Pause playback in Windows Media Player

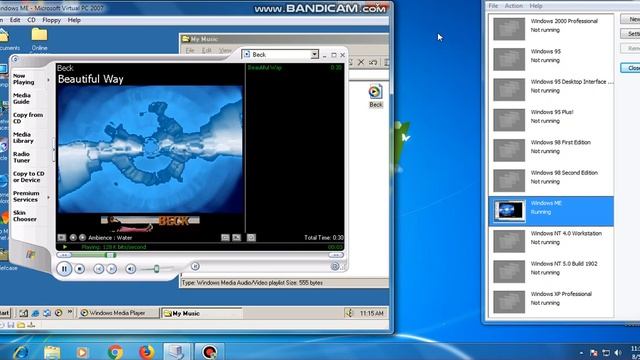point(64,269)
